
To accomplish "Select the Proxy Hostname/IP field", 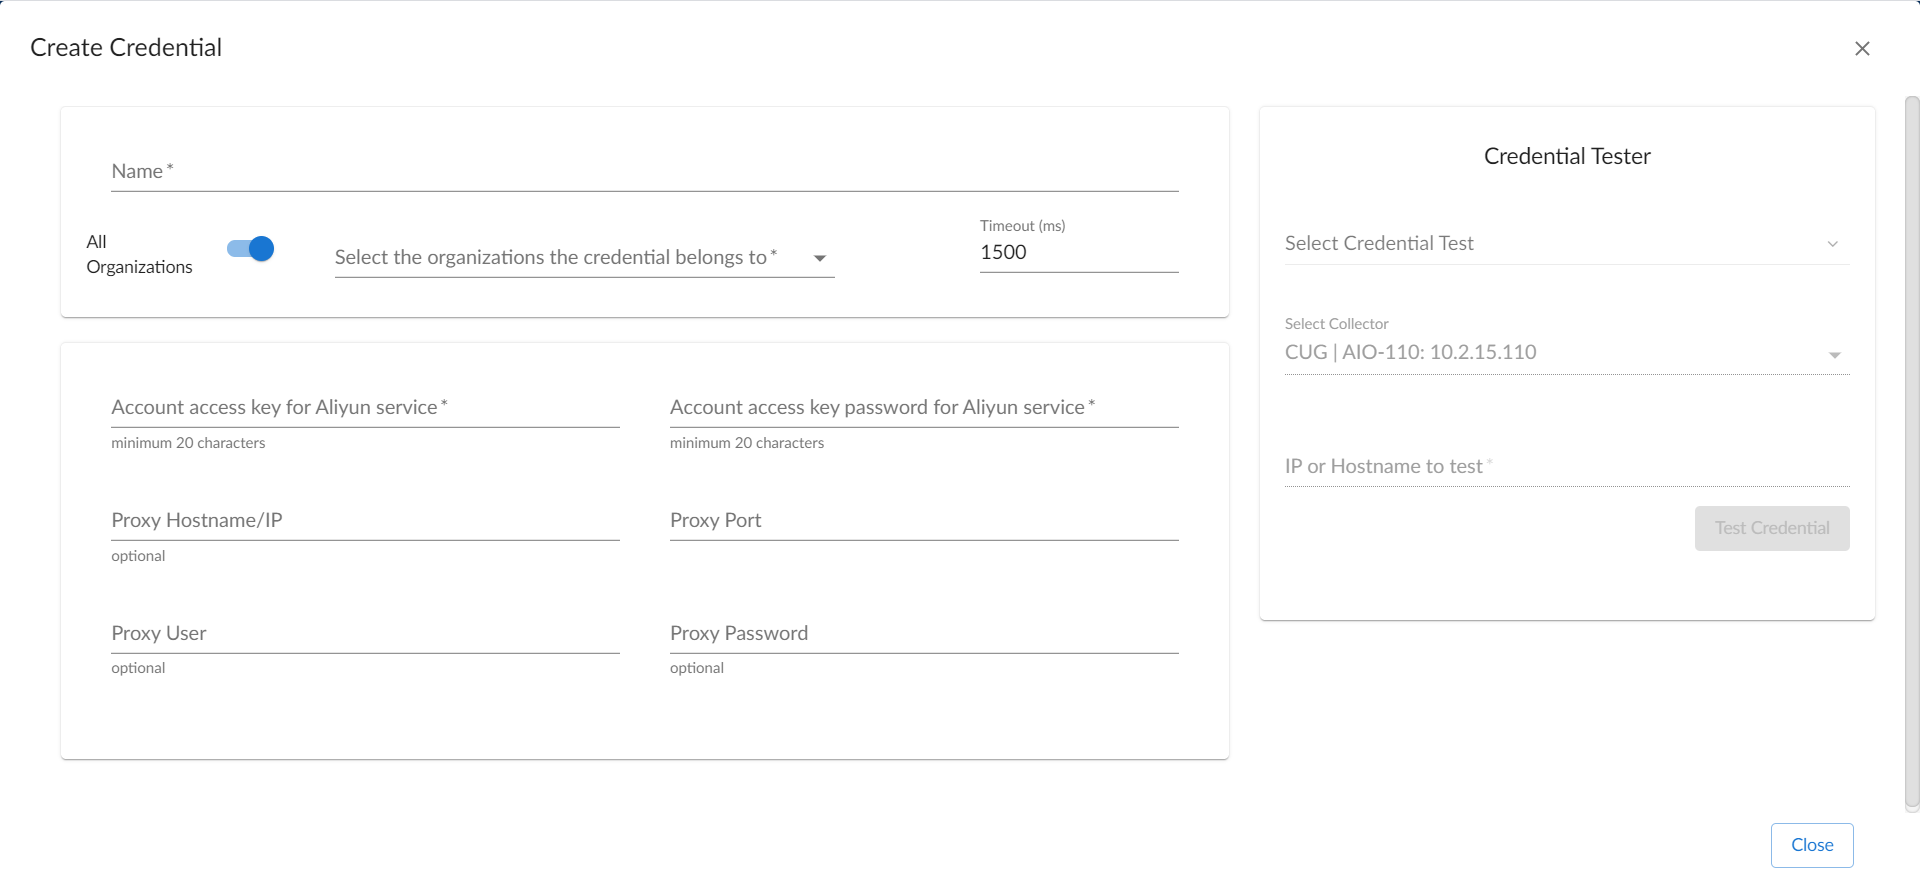I will click(365, 521).
